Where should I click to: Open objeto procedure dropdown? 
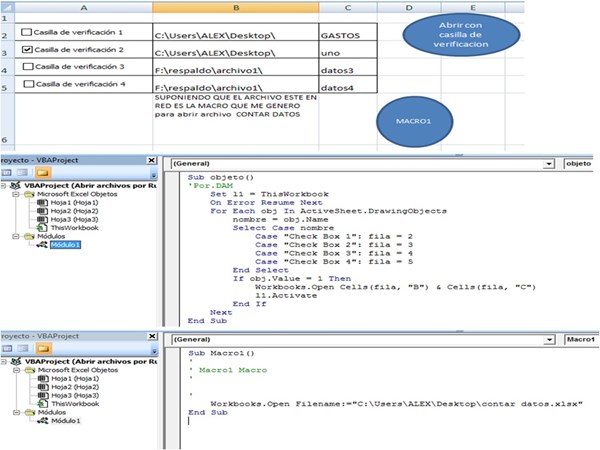pos(578,164)
